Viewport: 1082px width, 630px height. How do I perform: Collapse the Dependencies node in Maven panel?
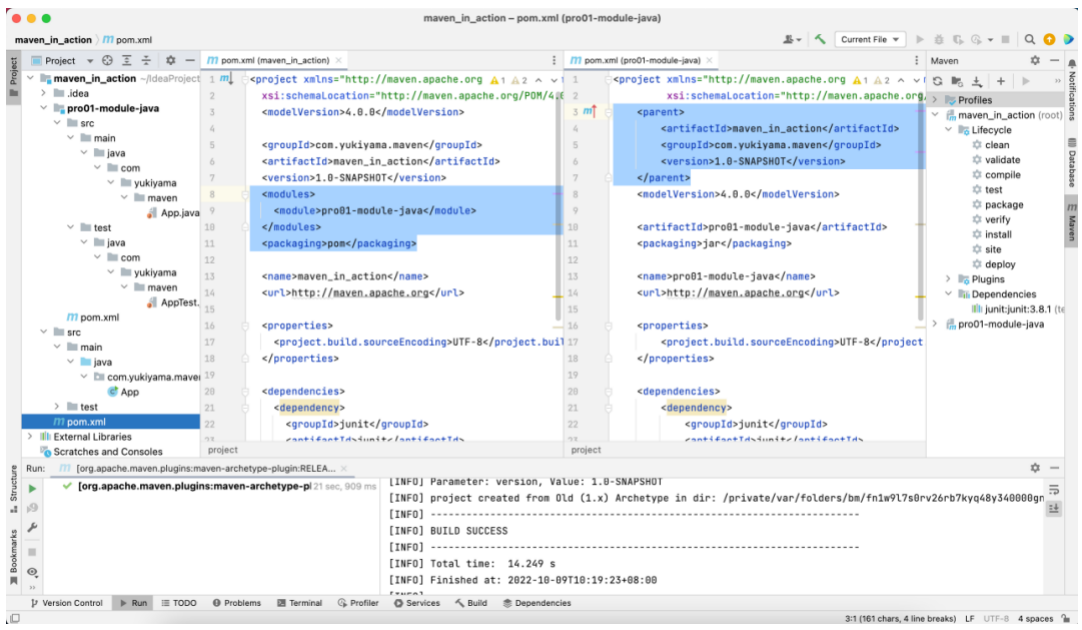(x=949, y=294)
